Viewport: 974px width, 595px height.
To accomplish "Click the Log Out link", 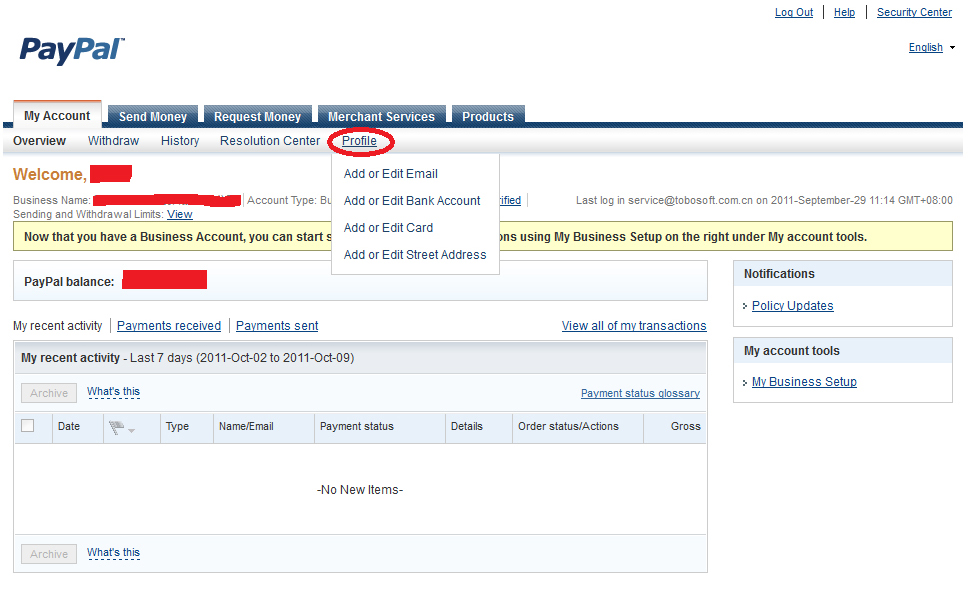I will (794, 12).
